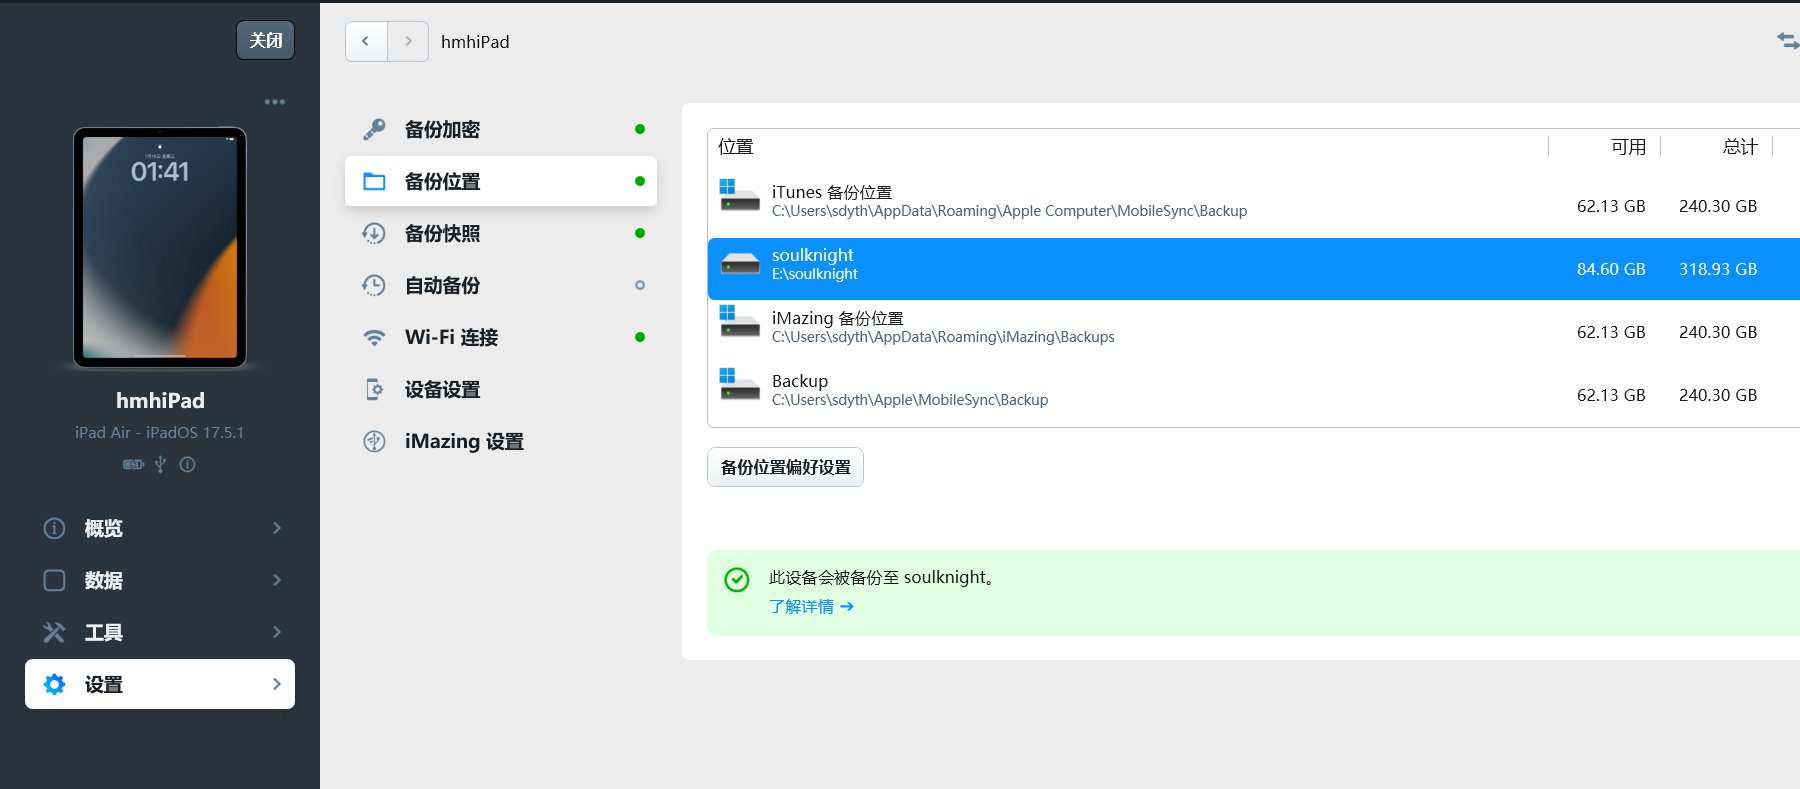The height and width of the screenshot is (789, 1800).
Task: Expand the 概览 section chevron
Action: (x=277, y=528)
